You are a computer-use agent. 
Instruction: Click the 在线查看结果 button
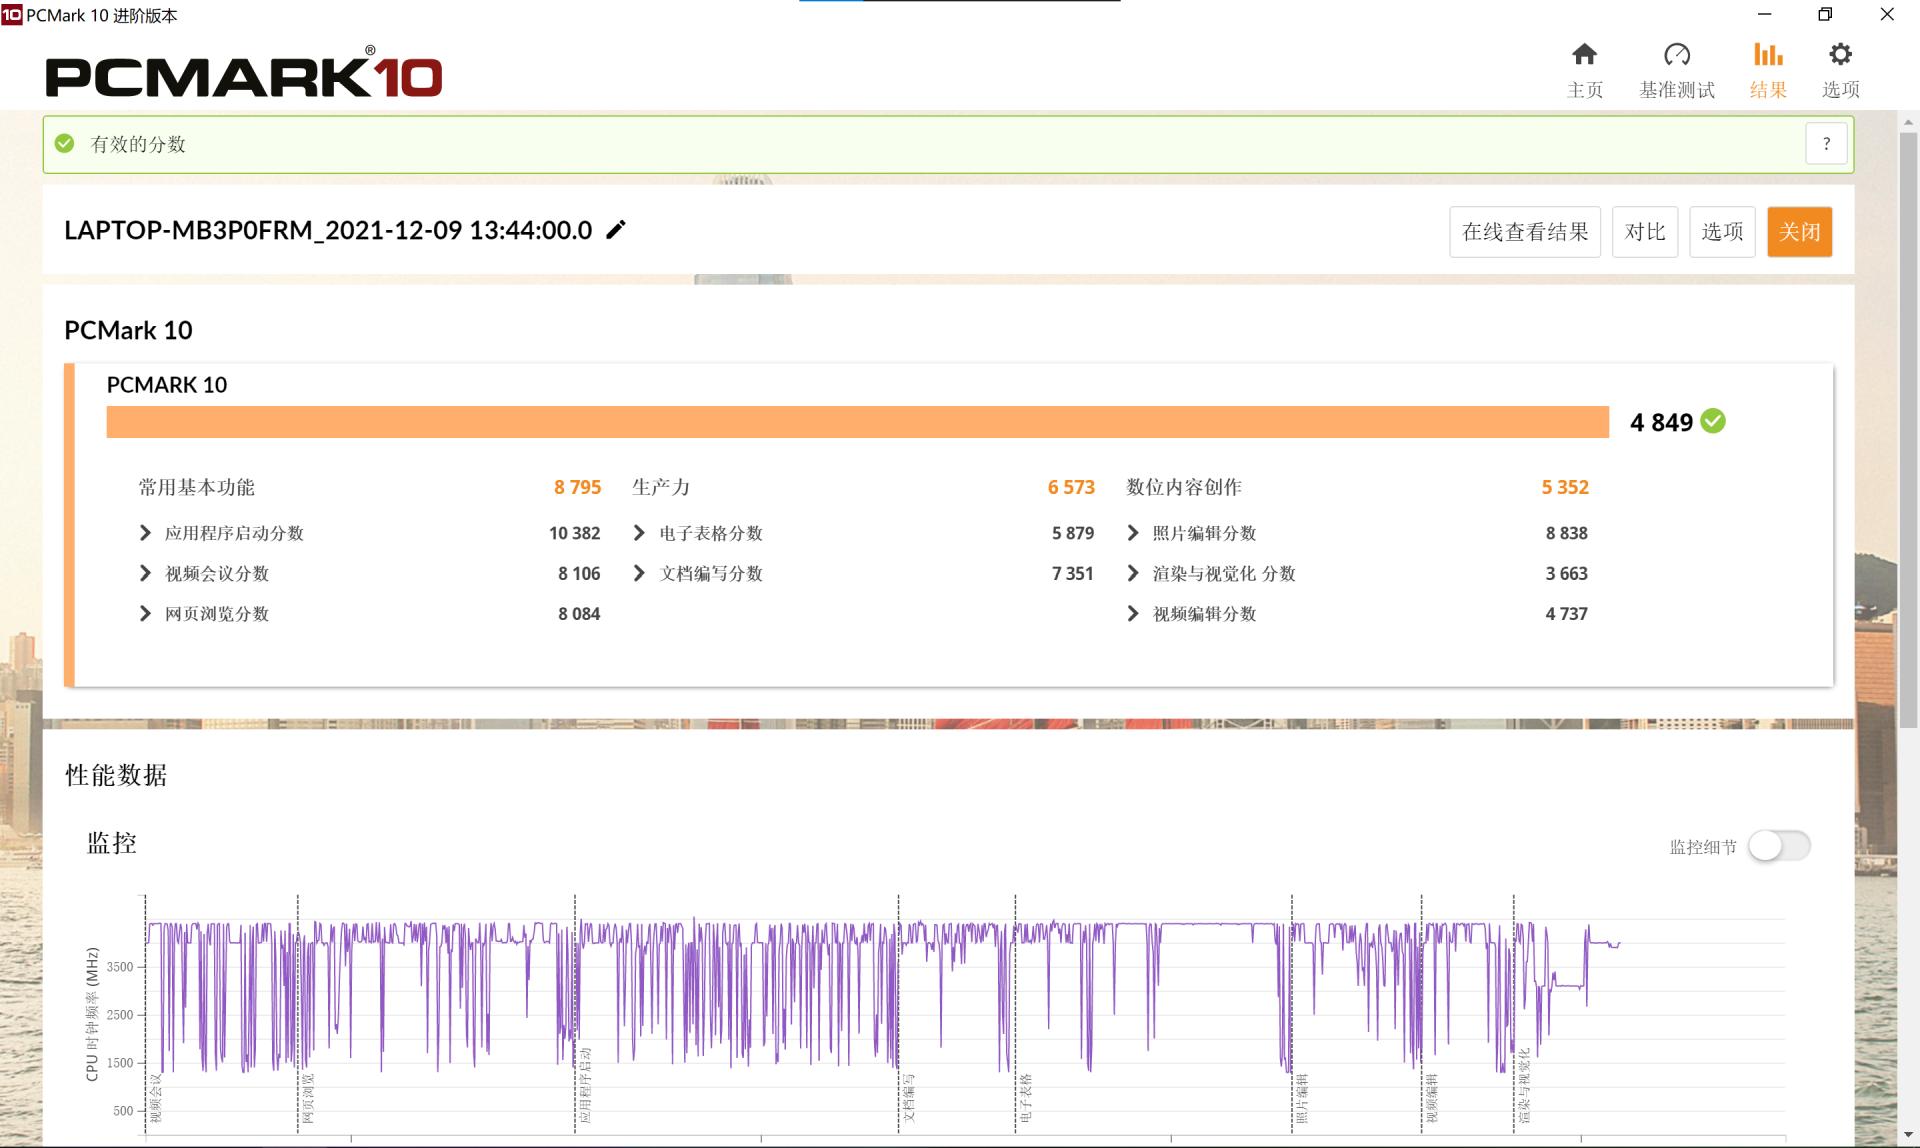(x=1524, y=232)
